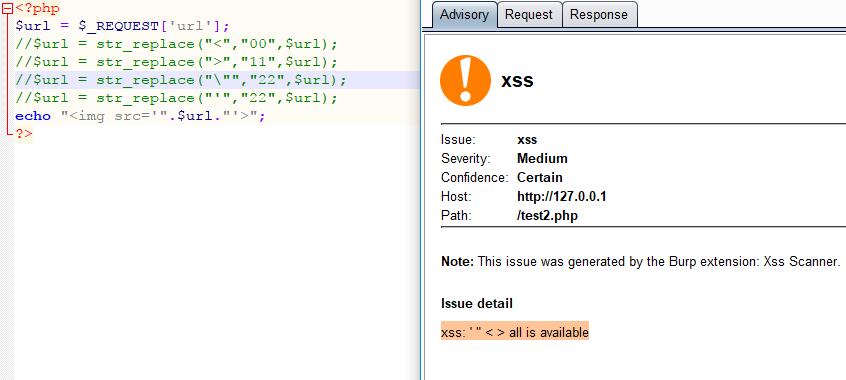Screen dimensions: 846x380
Task: Click the orange exclamation severity icon
Action: coord(465,80)
